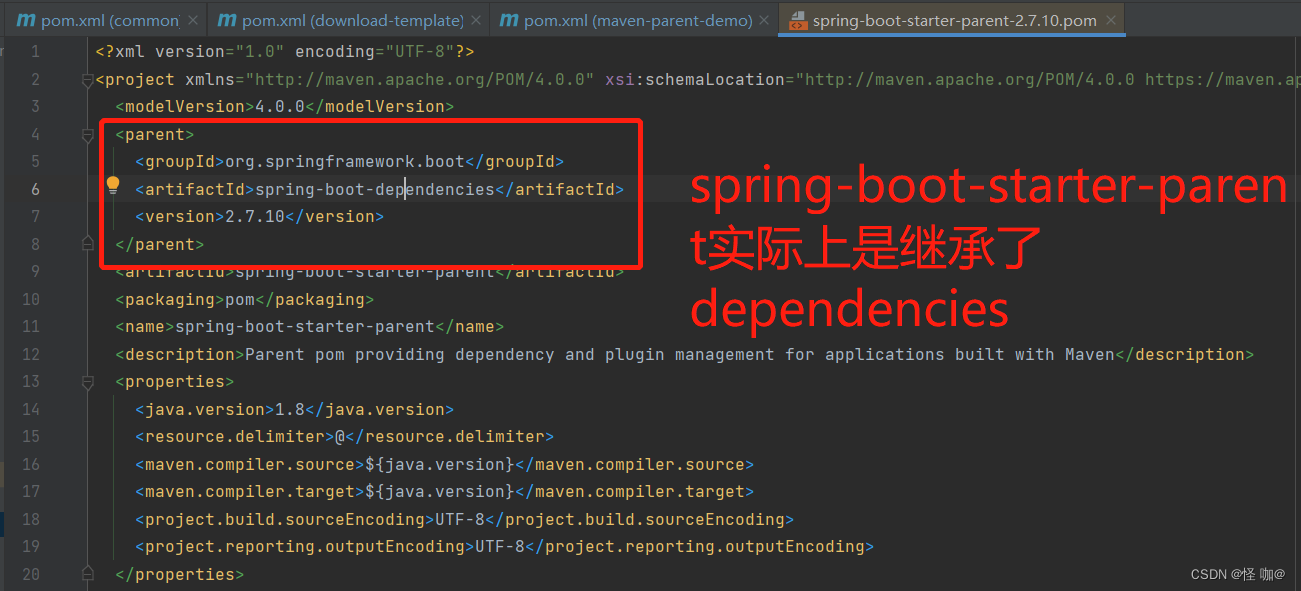Click gutter line number 3
Viewport: 1301px width, 591px height.
[x=35, y=106]
